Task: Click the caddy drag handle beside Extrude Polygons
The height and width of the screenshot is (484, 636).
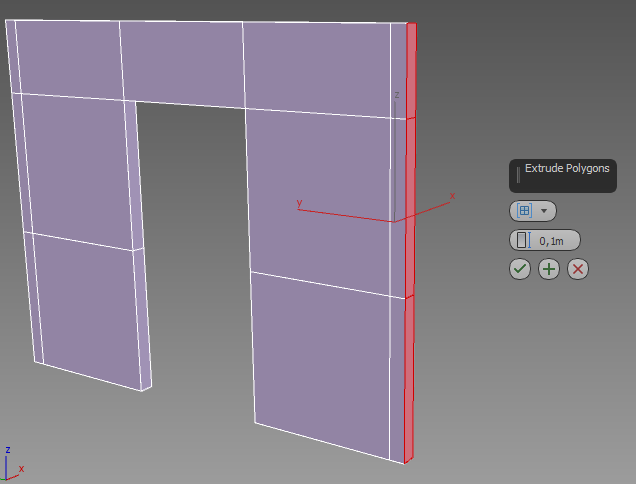Action: click(x=518, y=175)
